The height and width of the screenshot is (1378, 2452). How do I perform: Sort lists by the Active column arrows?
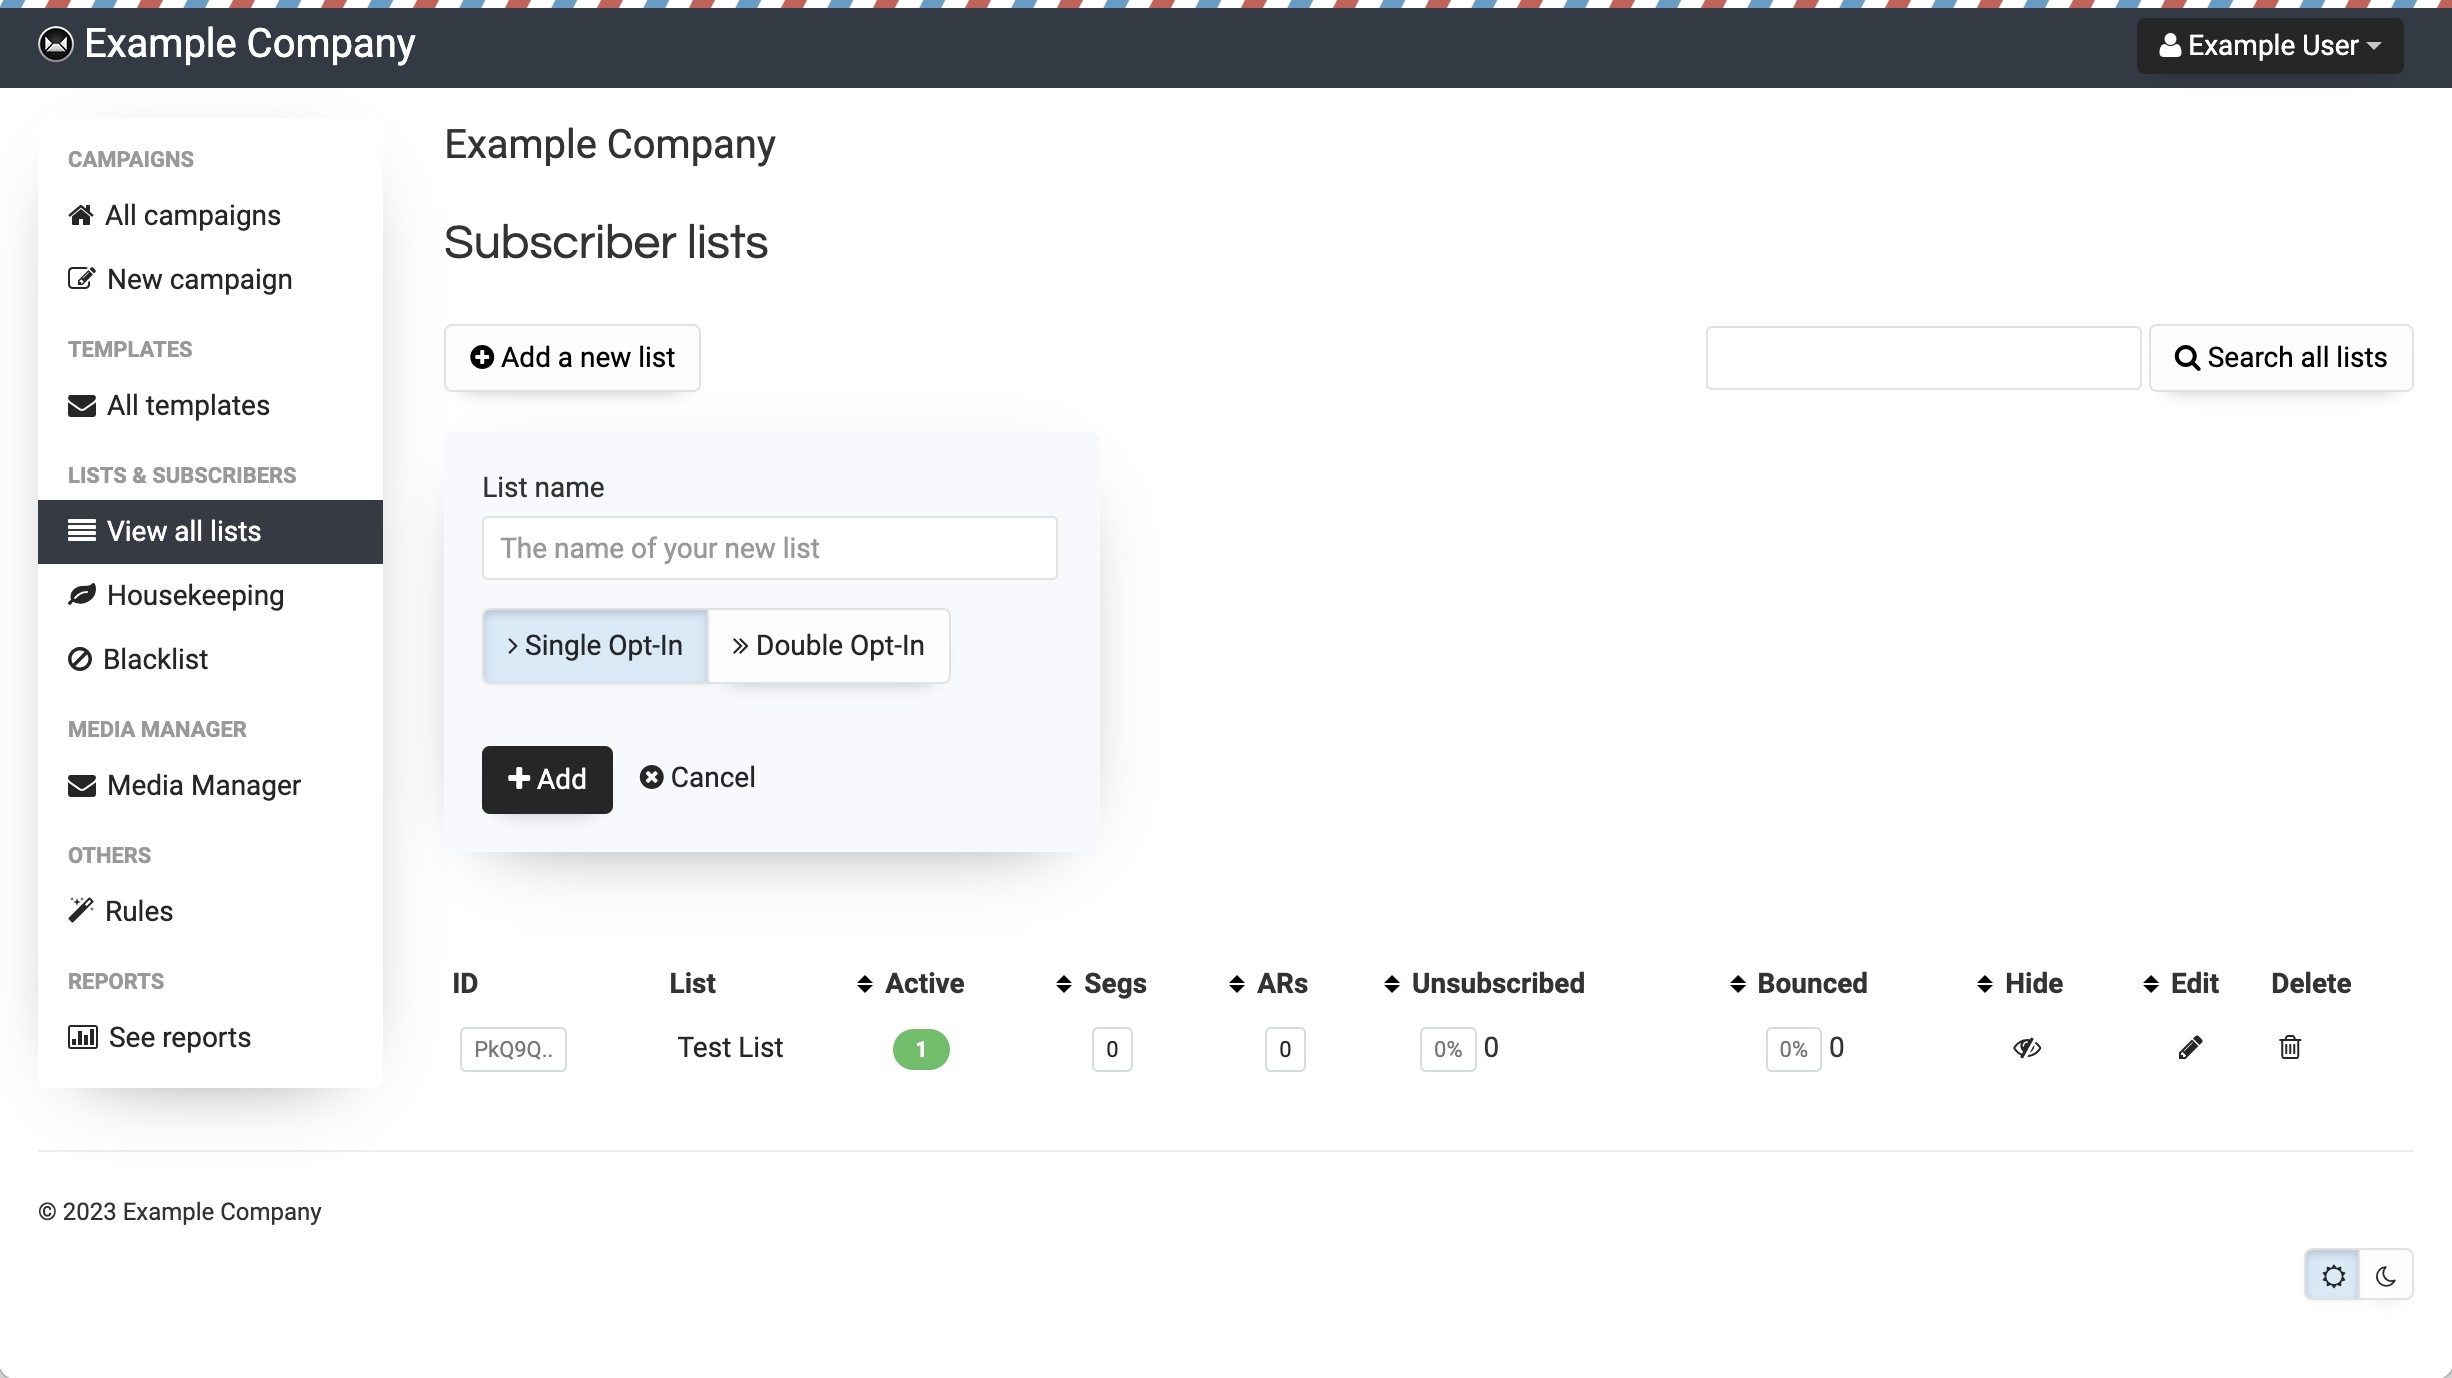pos(866,984)
